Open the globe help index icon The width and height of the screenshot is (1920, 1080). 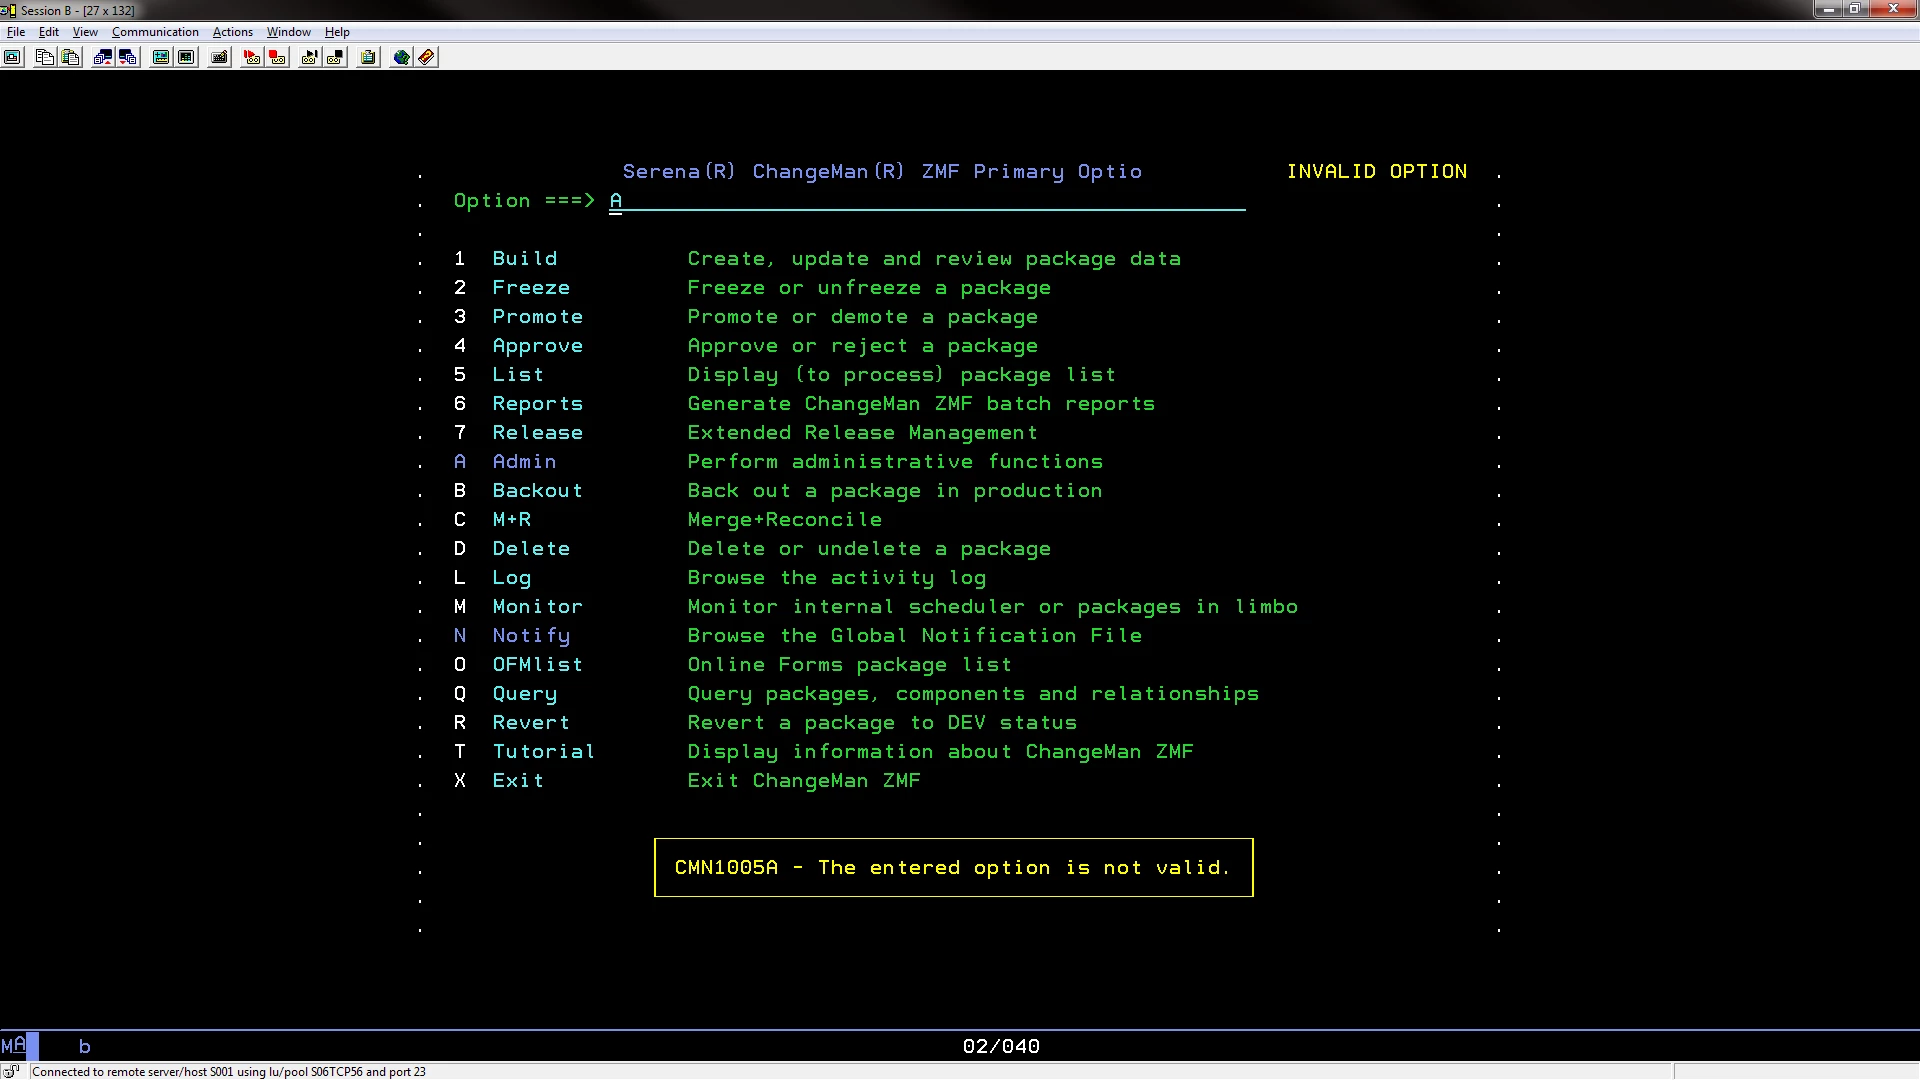coord(401,57)
